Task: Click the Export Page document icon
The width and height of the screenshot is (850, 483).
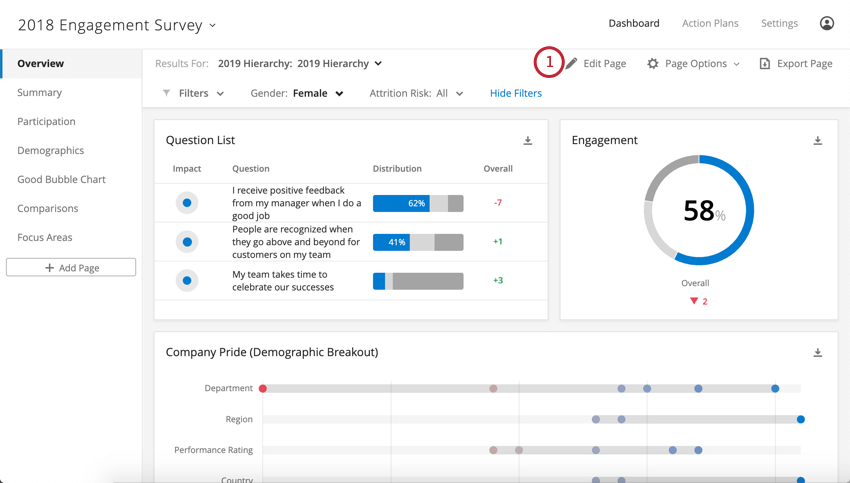Action: click(x=764, y=64)
